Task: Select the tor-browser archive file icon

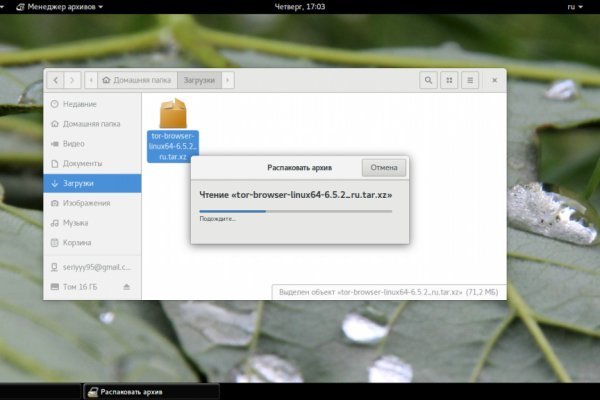Action: (x=173, y=111)
